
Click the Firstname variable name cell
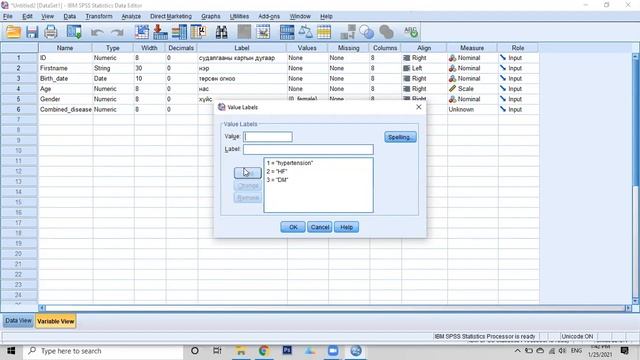point(65,68)
